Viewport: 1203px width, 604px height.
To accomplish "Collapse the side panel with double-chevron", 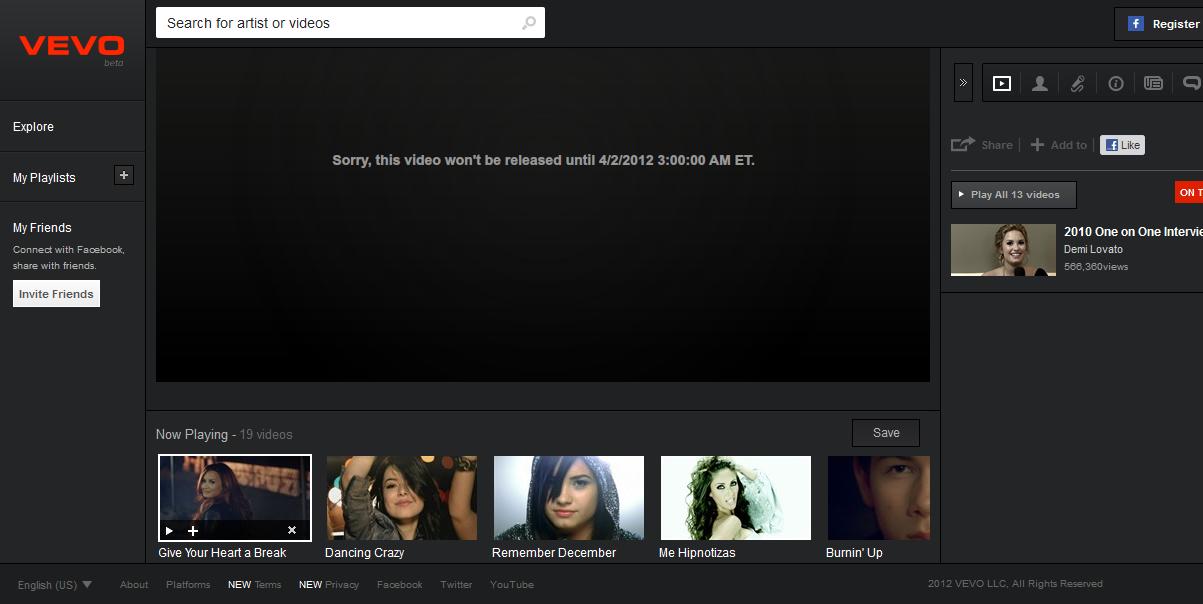I will pos(963,83).
